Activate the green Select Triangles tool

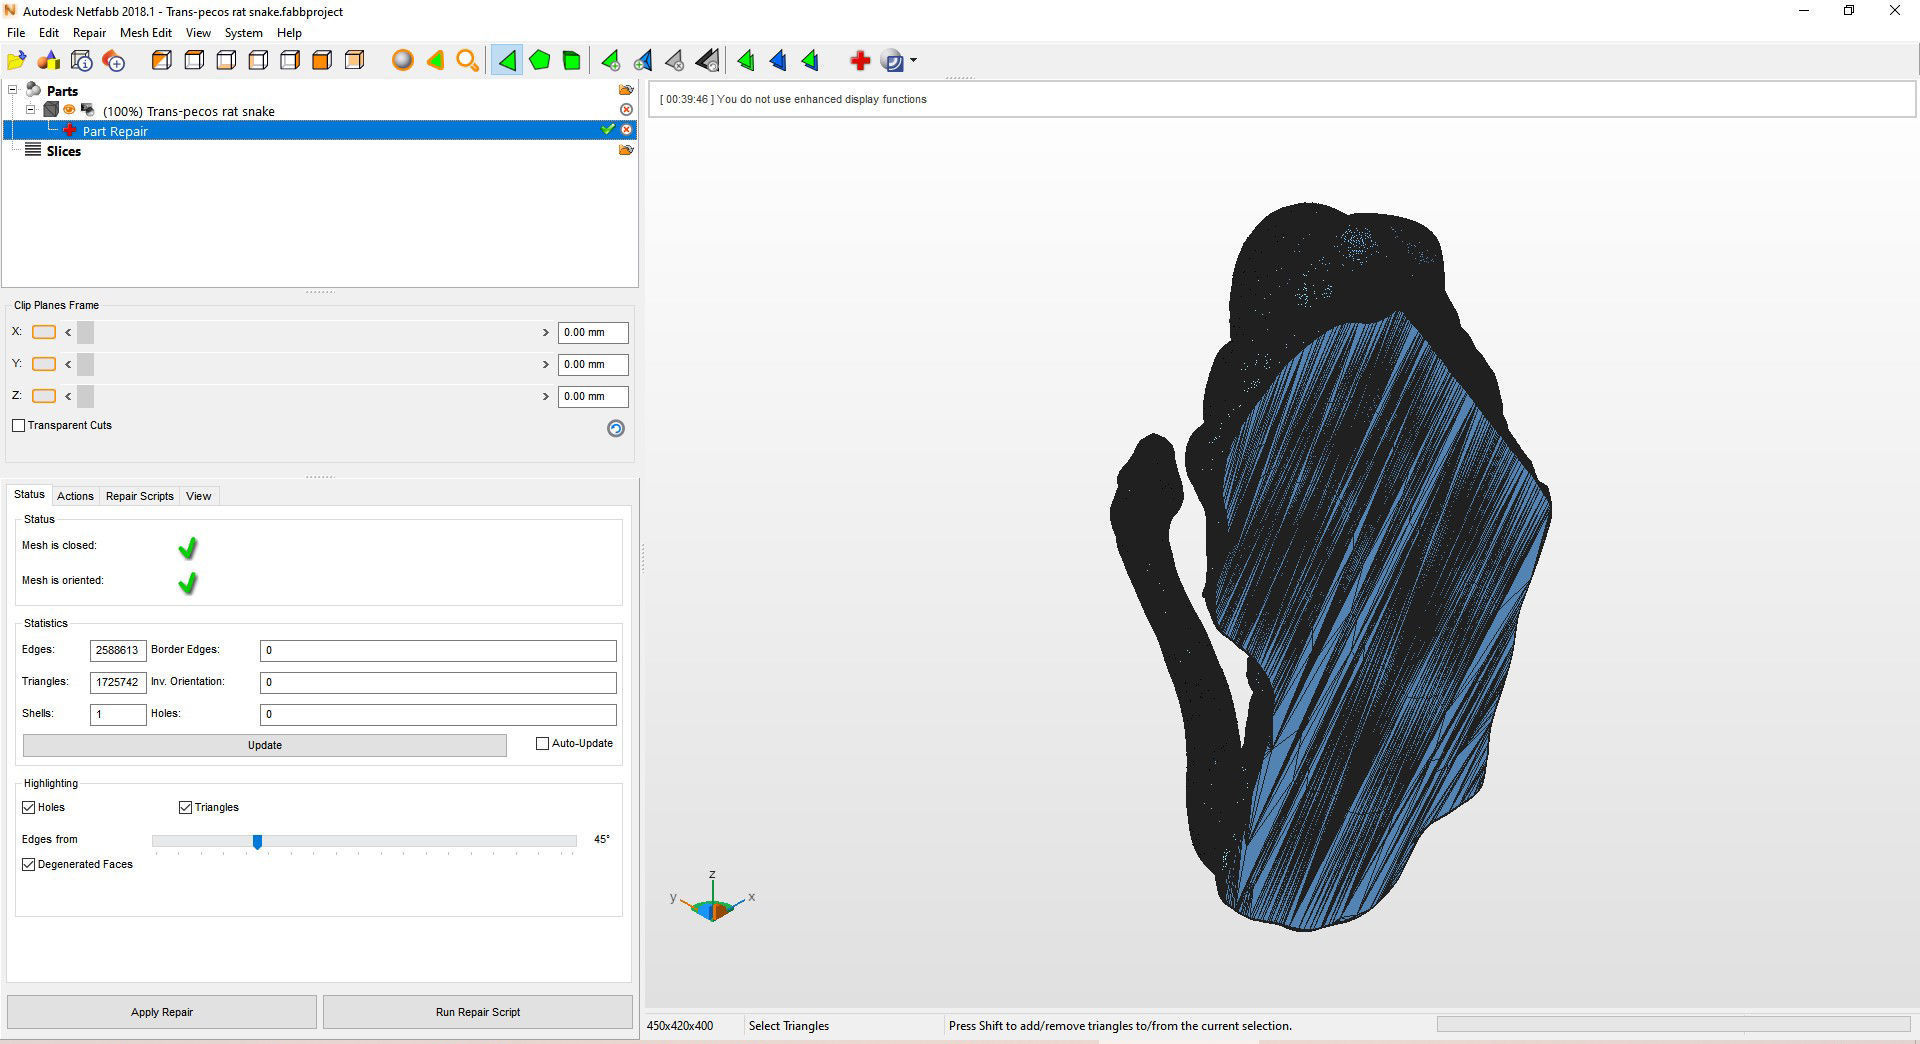click(x=507, y=61)
